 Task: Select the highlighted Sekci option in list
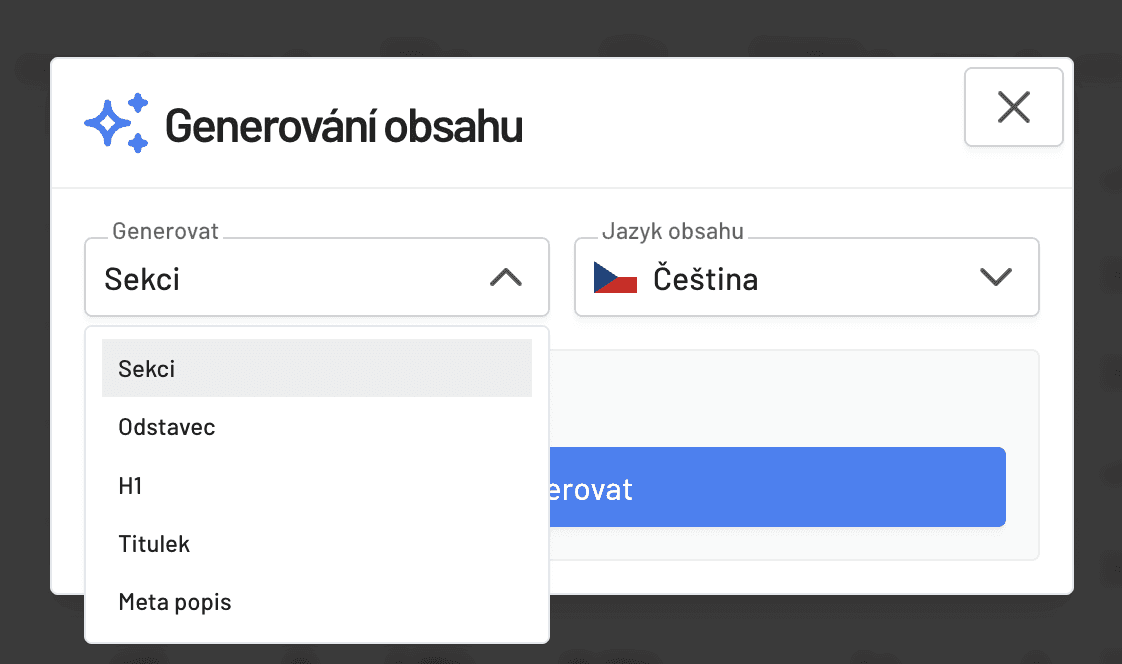[x=317, y=368]
